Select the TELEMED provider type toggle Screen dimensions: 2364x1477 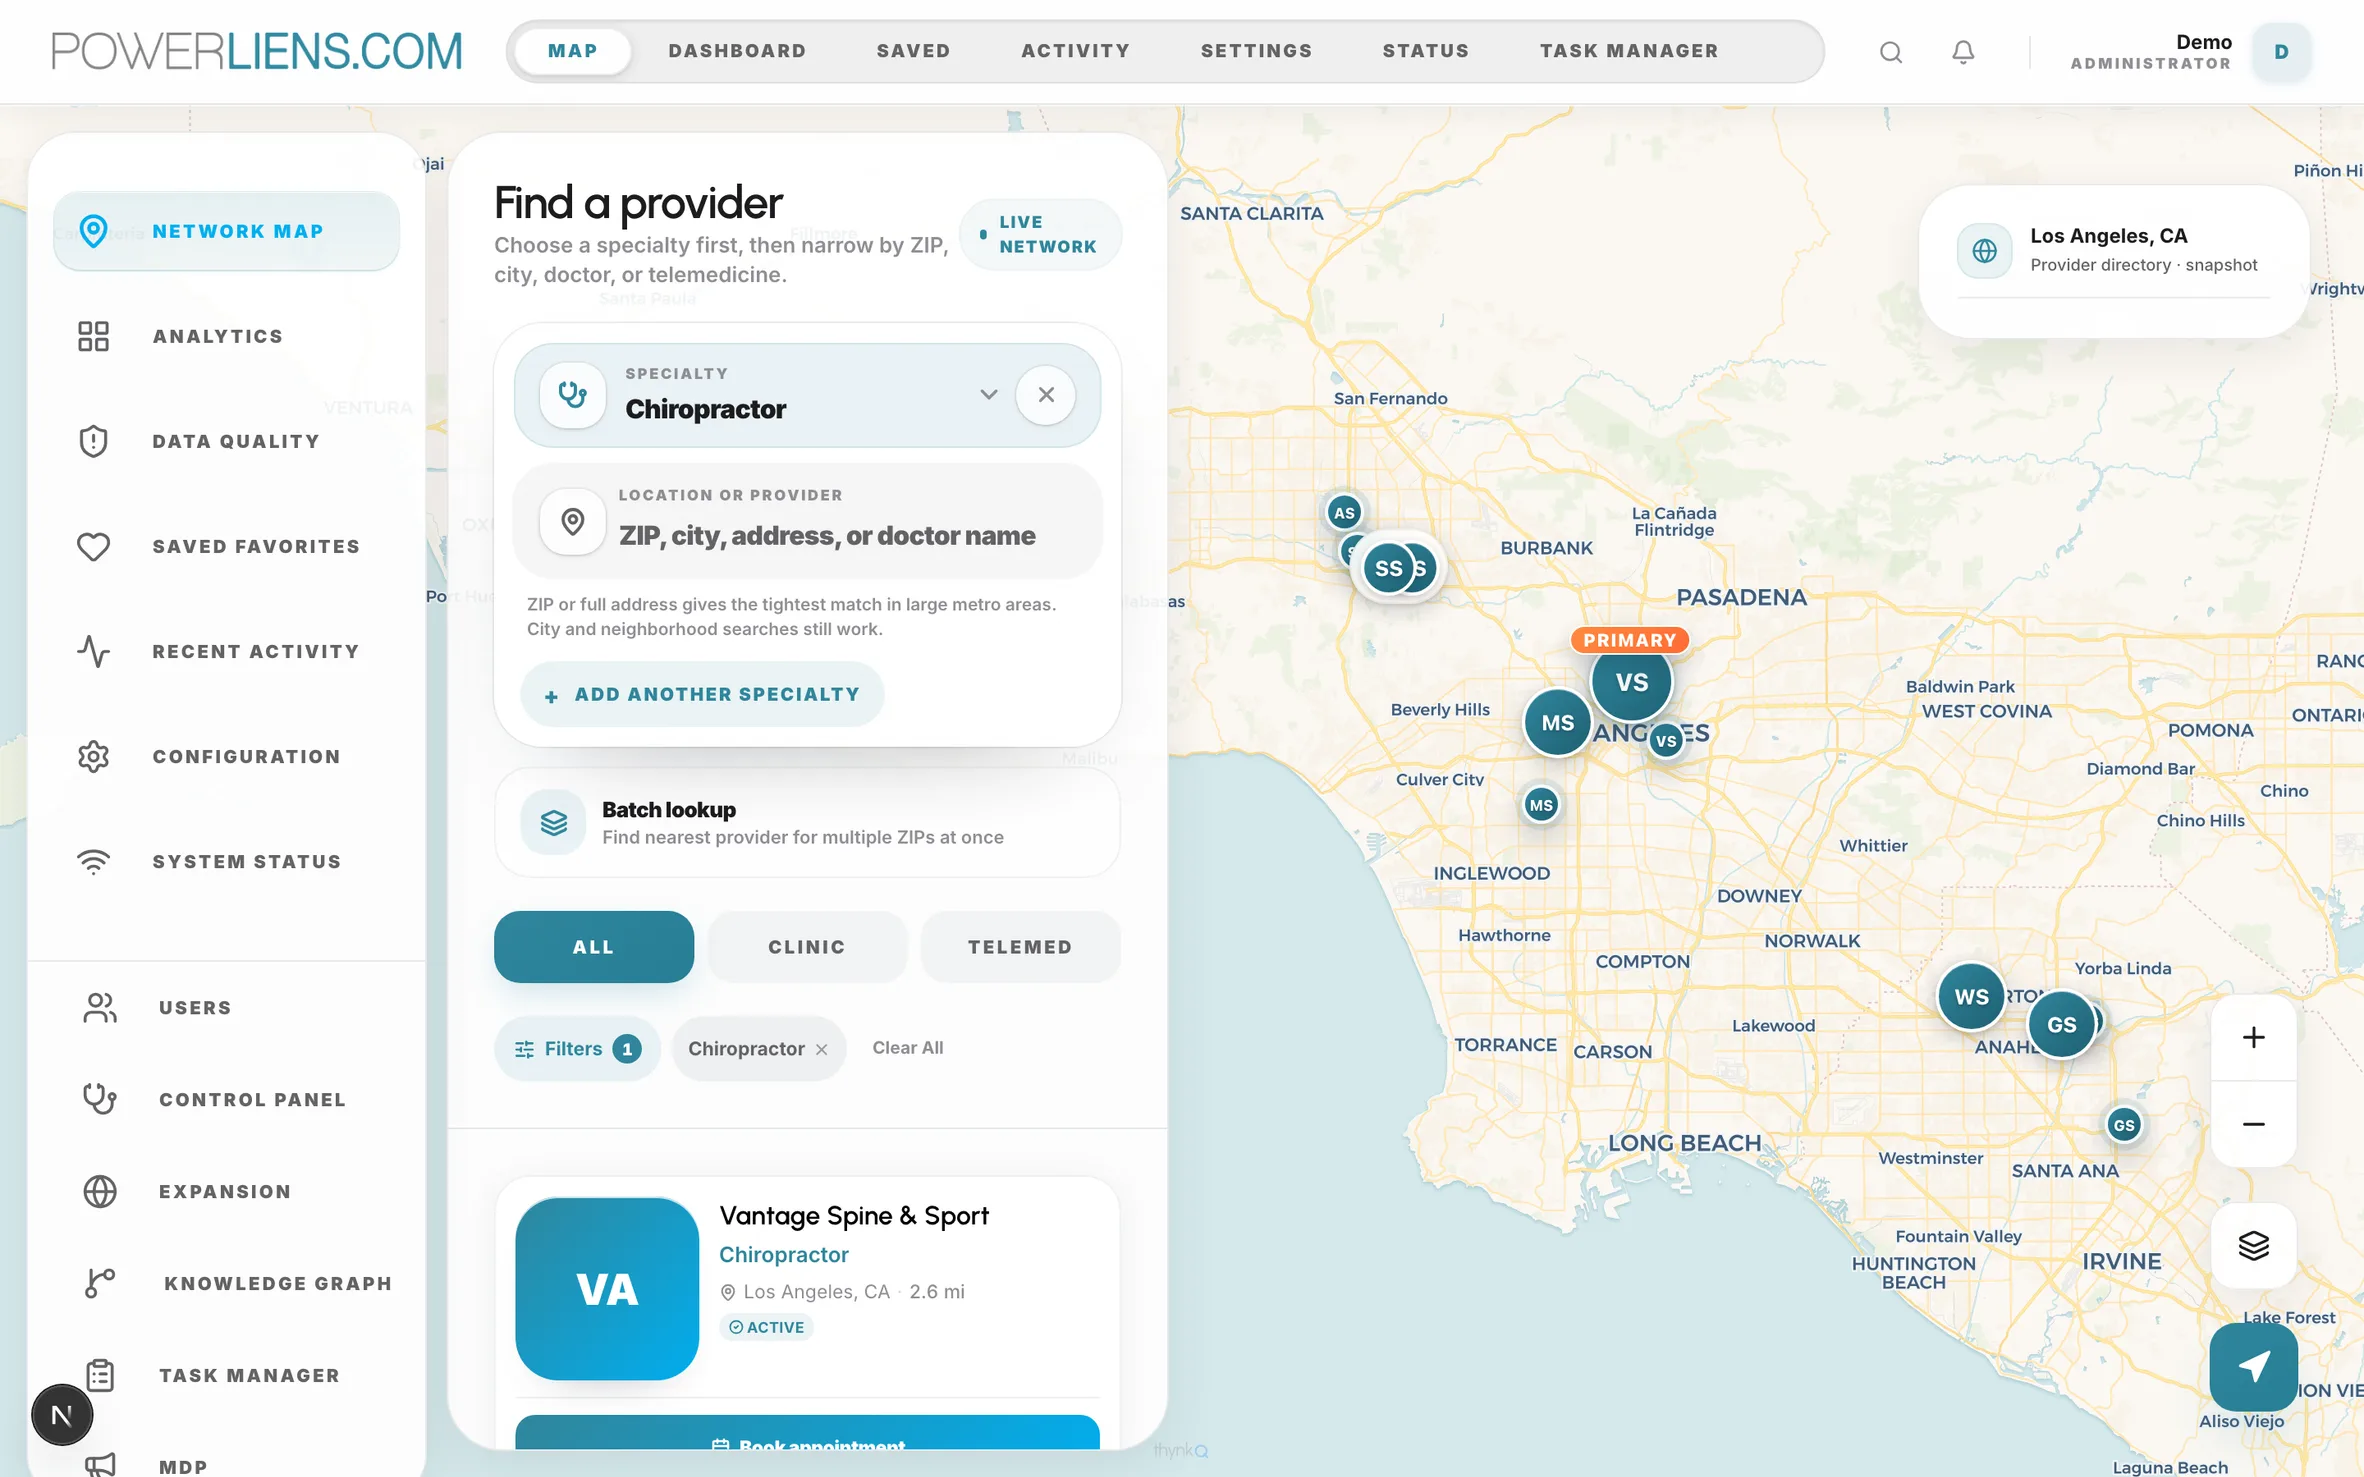[x=1020, y=946]
